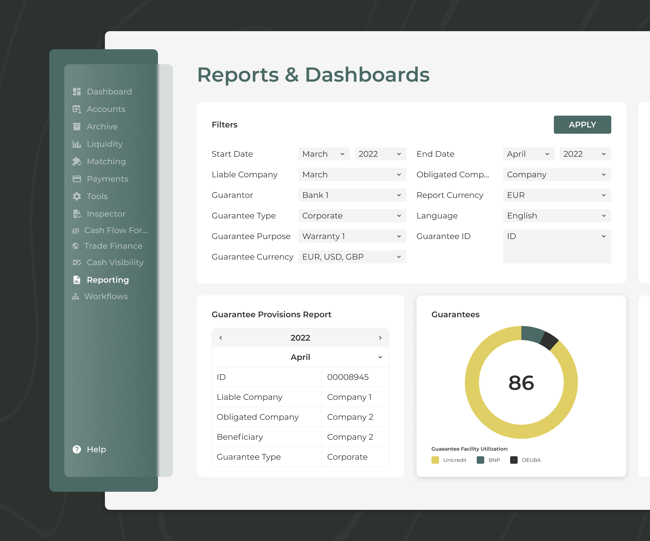Click the Matching puzzle piece icon
Image resolution: width=650 pixels, height=541 pixels.
(x=77, y=161)
